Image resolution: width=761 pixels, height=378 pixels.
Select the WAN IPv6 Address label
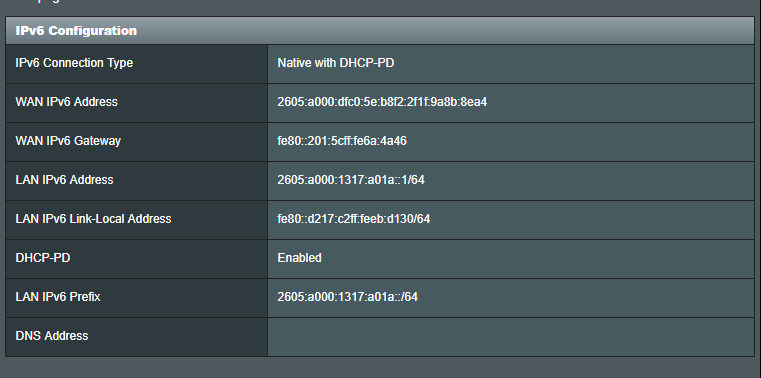pyautogui.click(x=66, y=102)
